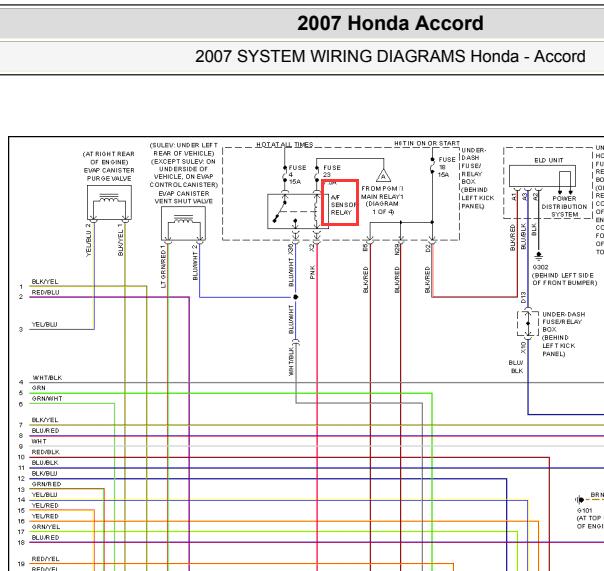Select the "HOT IN ON OR START" label
The width and height of the screenshot is (604, 571).
click(427, 143)
